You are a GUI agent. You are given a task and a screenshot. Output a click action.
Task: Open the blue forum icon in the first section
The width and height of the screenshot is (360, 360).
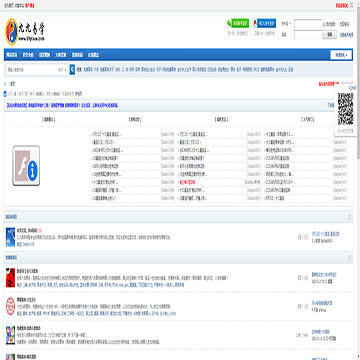pos(10,237)
